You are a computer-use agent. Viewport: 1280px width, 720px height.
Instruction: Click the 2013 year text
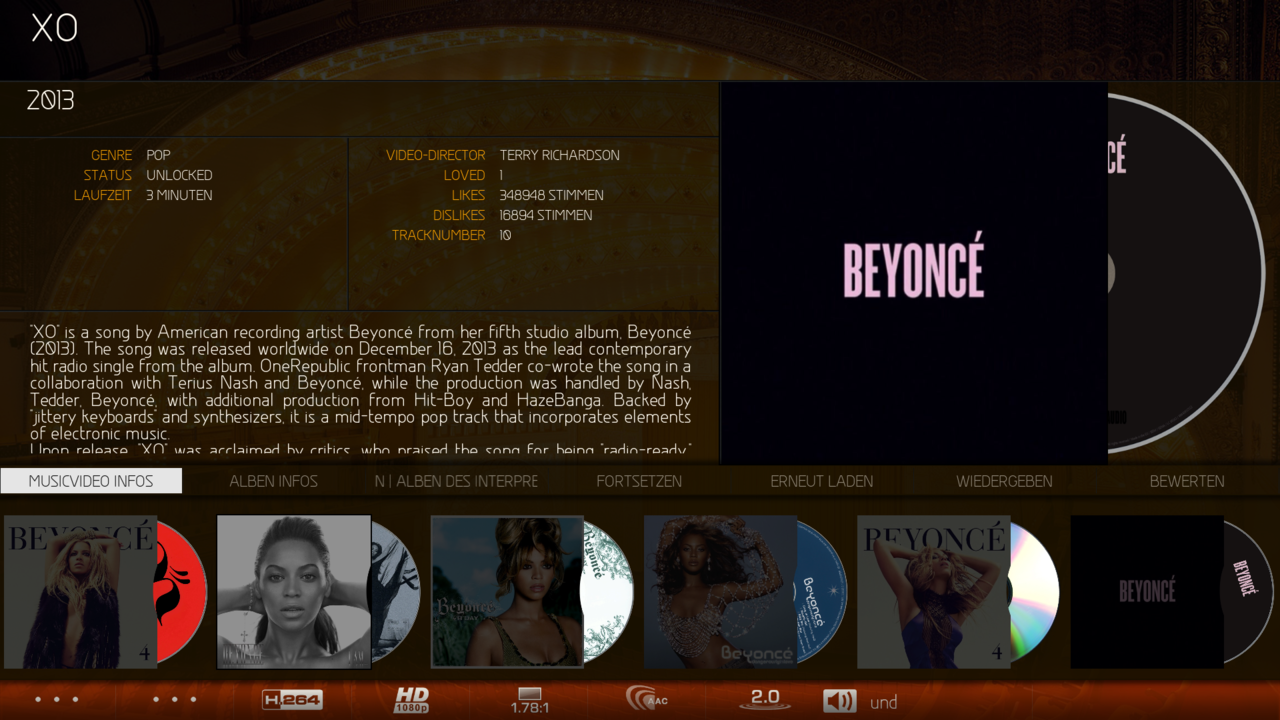[x=51, y=101]
